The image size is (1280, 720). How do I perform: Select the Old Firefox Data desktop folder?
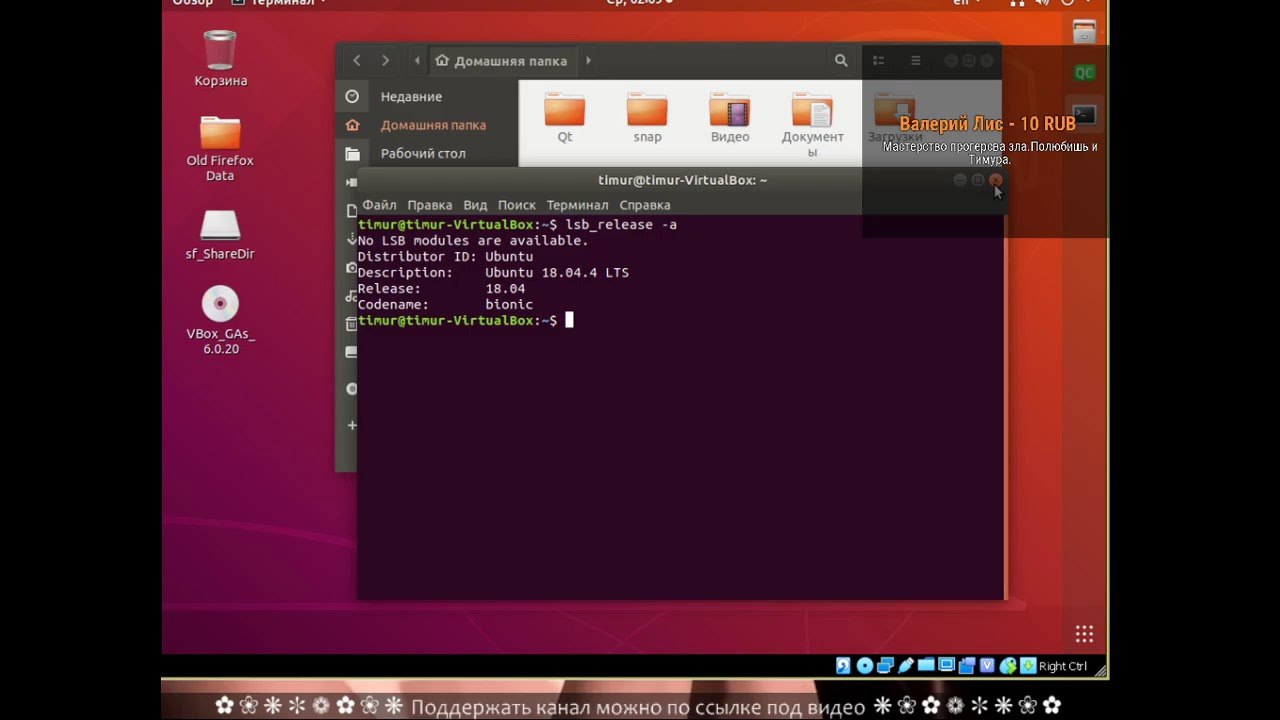pos(220,148)
